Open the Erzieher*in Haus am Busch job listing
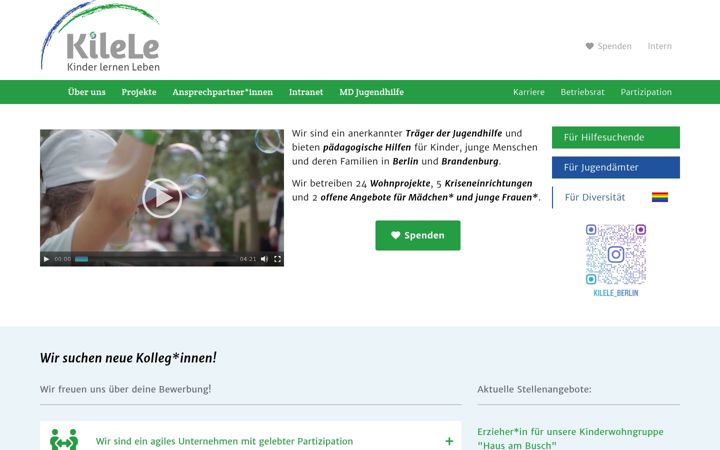This screenshot has height=450, width=720. [x=570, y=439]
